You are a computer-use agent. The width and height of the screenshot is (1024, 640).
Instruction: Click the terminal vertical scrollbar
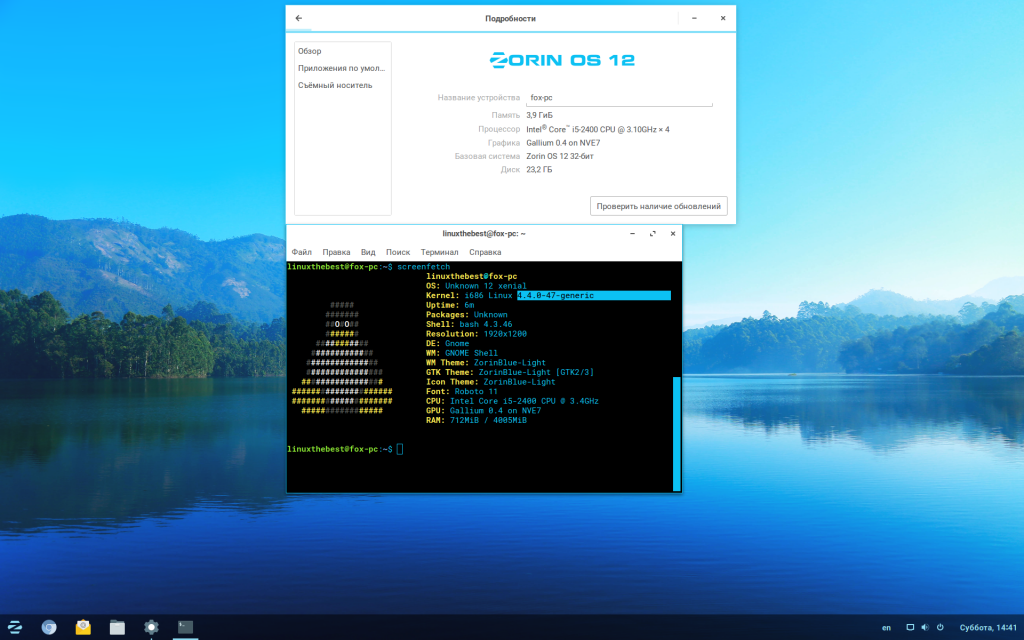(677, 433)
